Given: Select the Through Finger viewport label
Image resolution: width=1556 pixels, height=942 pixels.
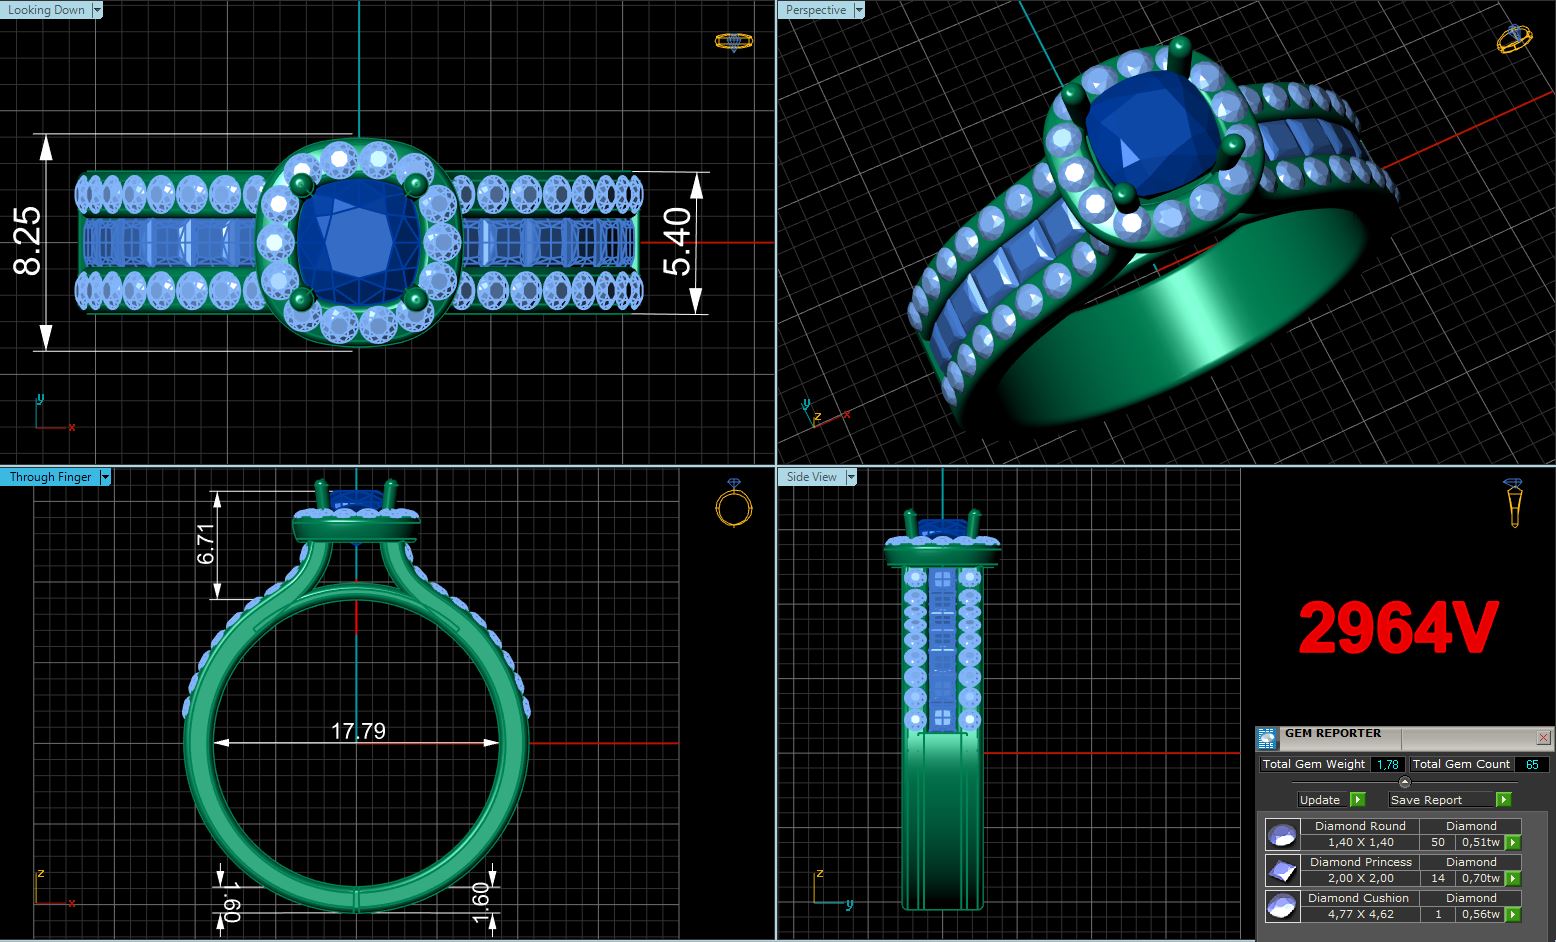Looking at the screenshot, I should pyautogui.click(x=50, y=477).
